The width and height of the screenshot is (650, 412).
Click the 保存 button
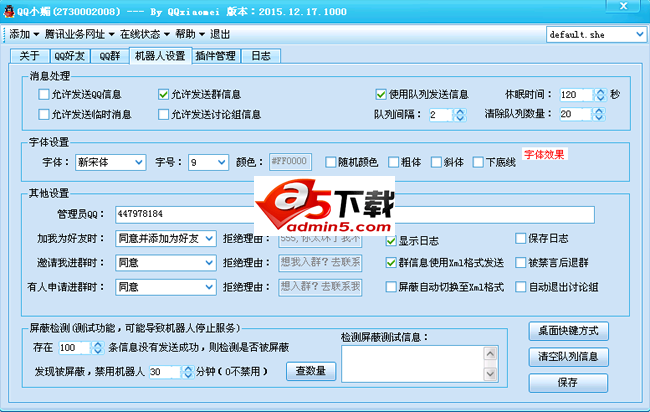(x=568, y=383)
